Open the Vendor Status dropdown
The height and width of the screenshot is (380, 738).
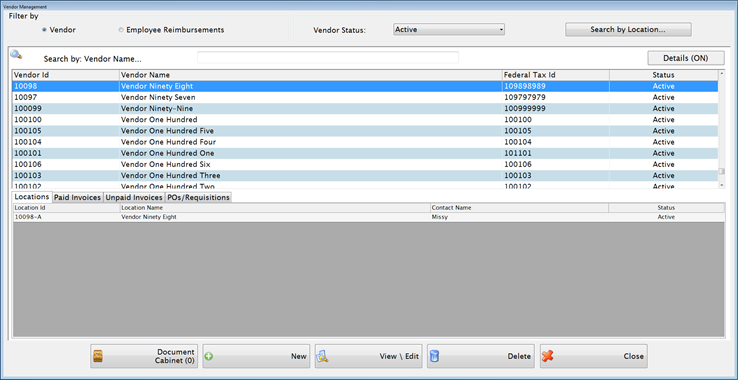pyautogui.click(x=449, y=30)
